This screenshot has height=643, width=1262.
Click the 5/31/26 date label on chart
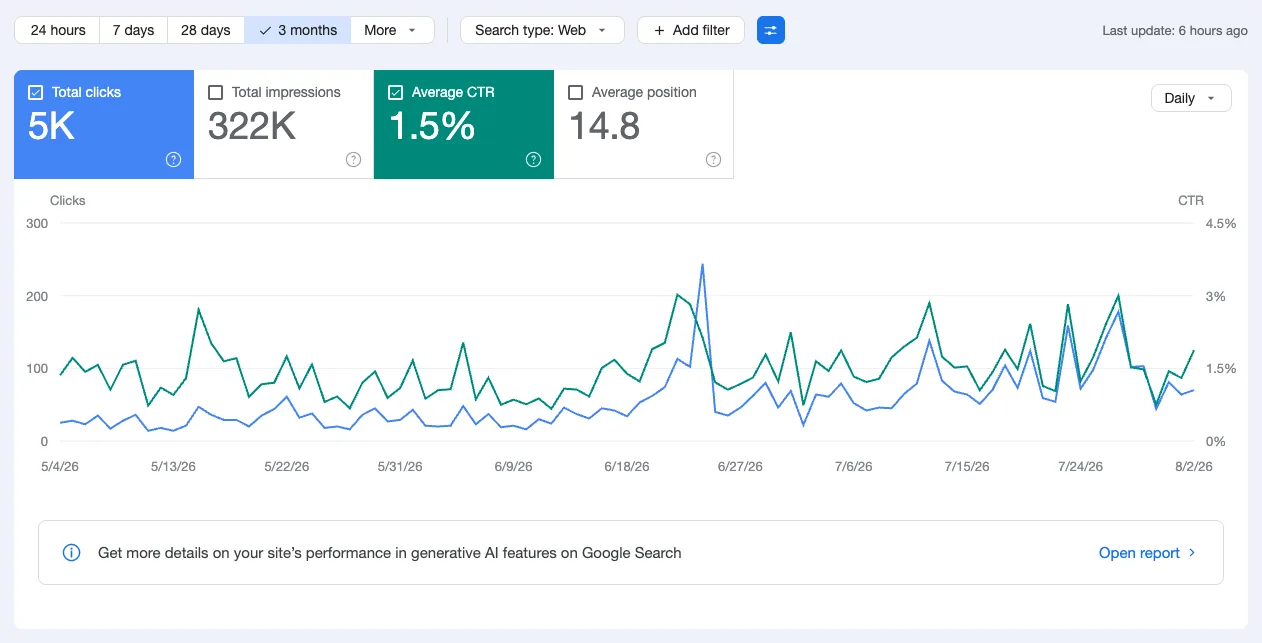coord(401,467)
